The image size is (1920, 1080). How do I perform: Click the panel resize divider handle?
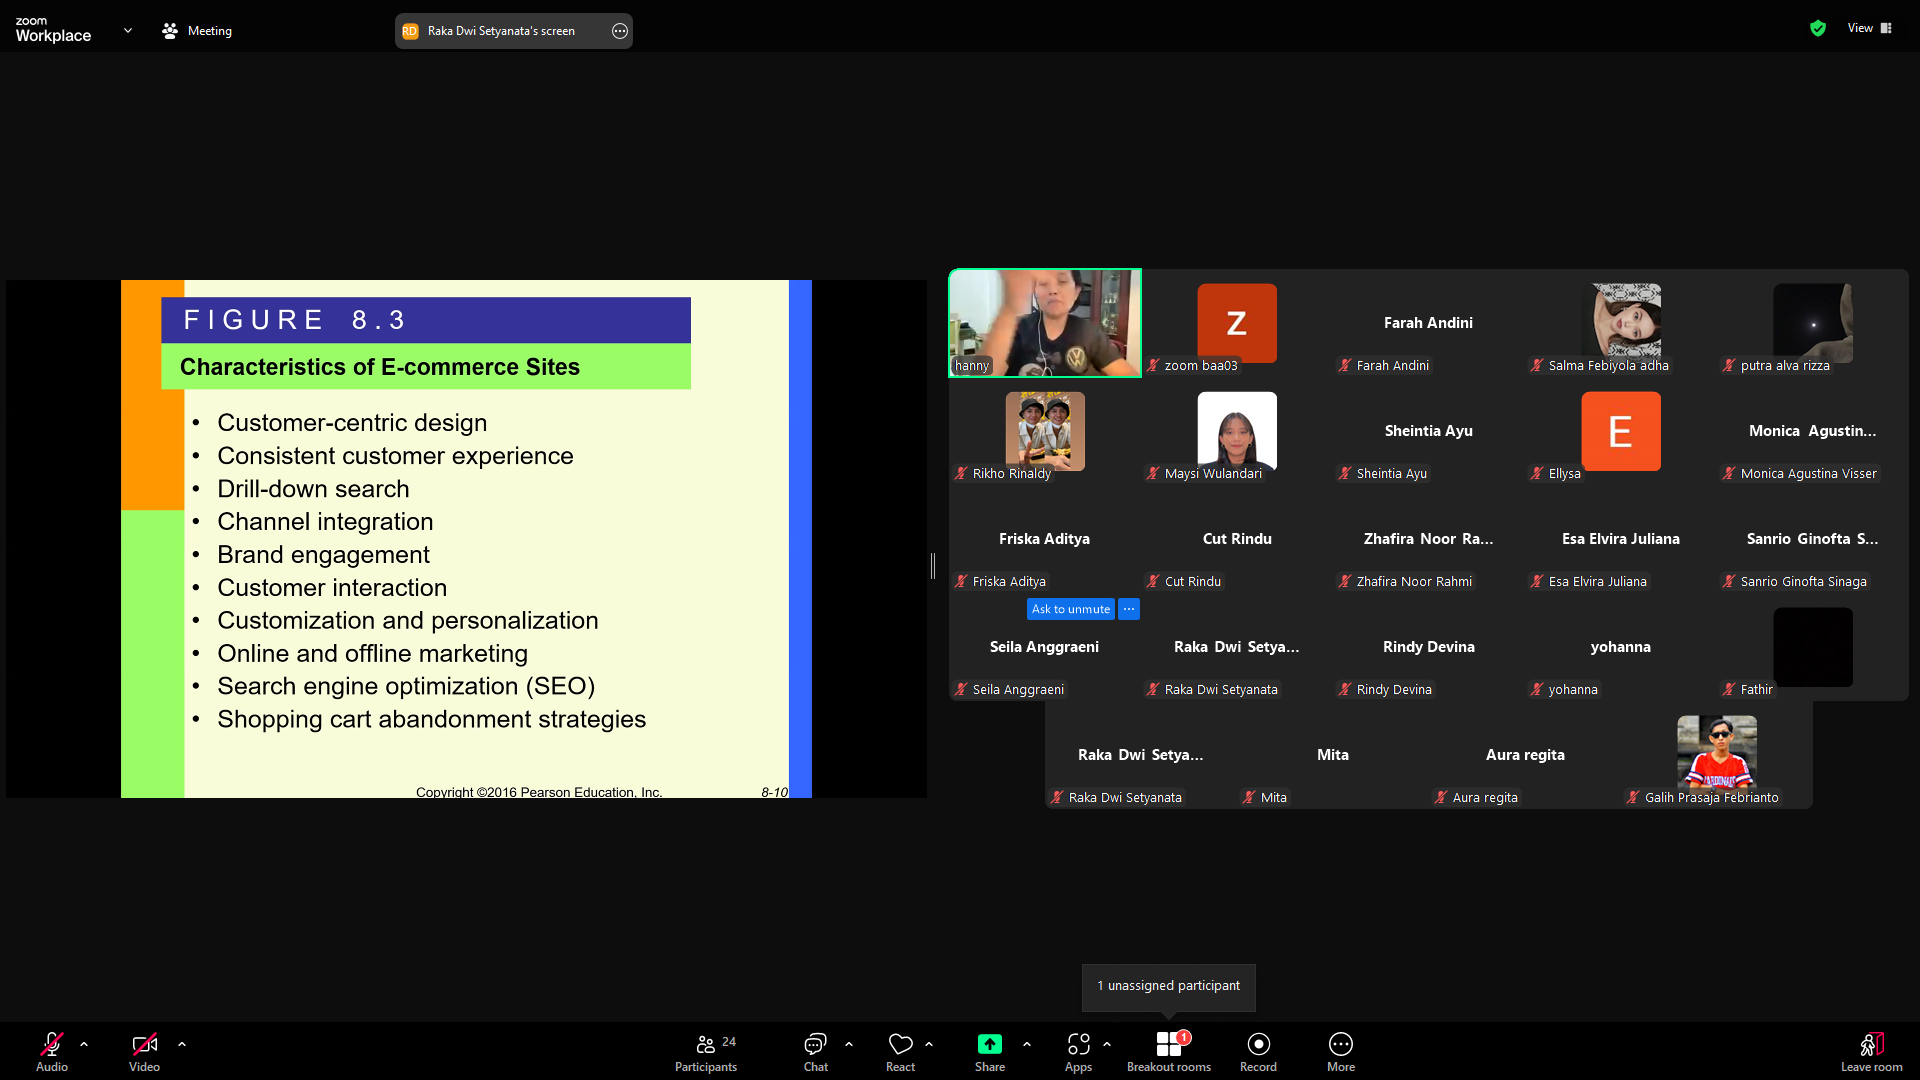933,566
